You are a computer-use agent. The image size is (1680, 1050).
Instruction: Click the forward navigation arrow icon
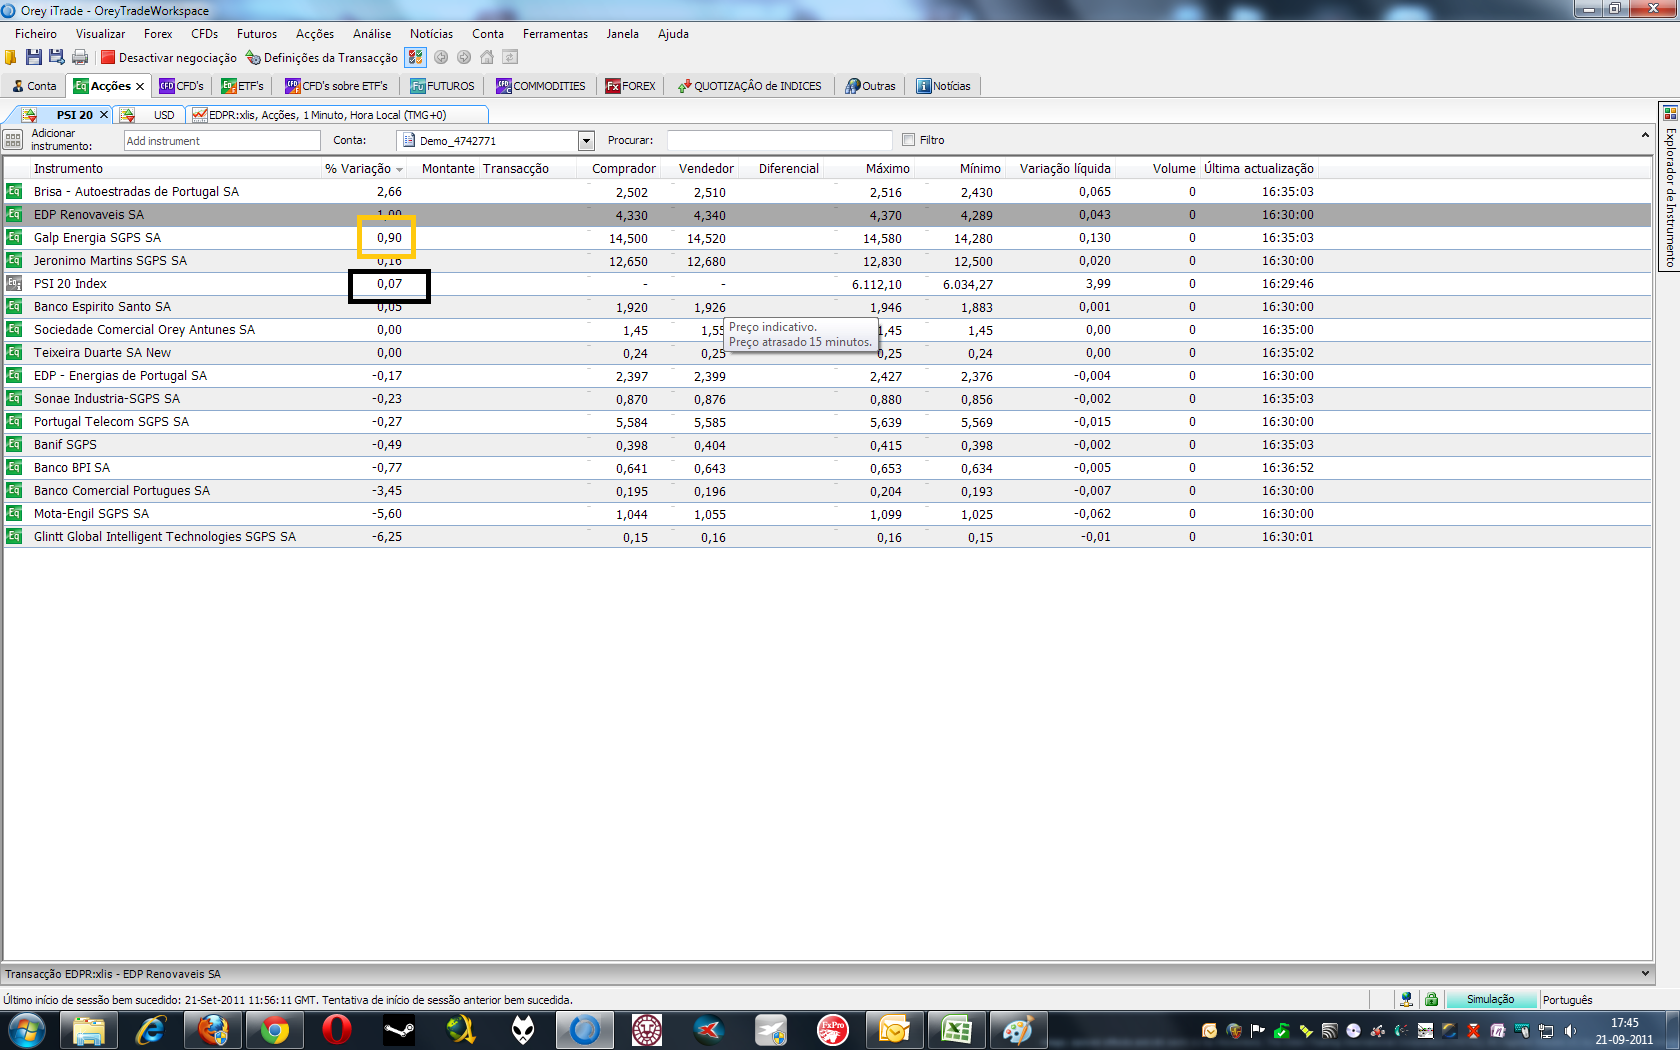pyautogui.click(x=464, y=57)
